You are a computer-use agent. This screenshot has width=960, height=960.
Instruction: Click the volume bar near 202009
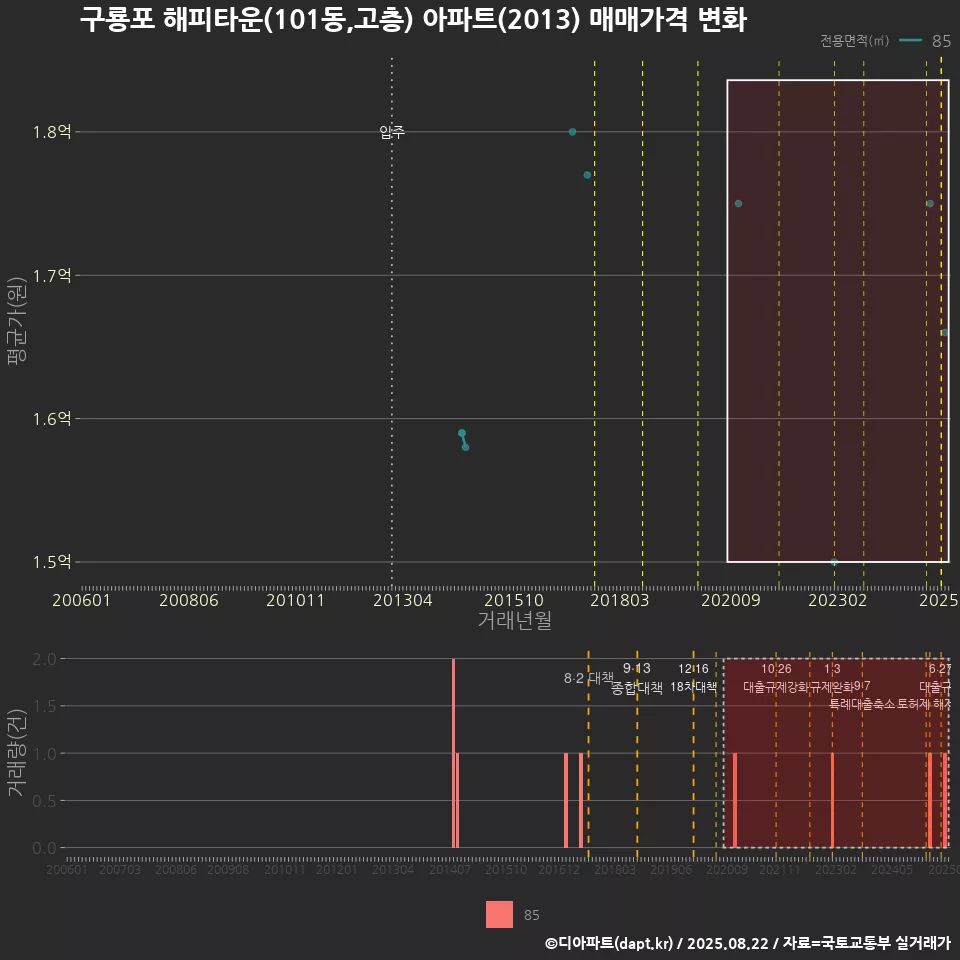[735, 800]
